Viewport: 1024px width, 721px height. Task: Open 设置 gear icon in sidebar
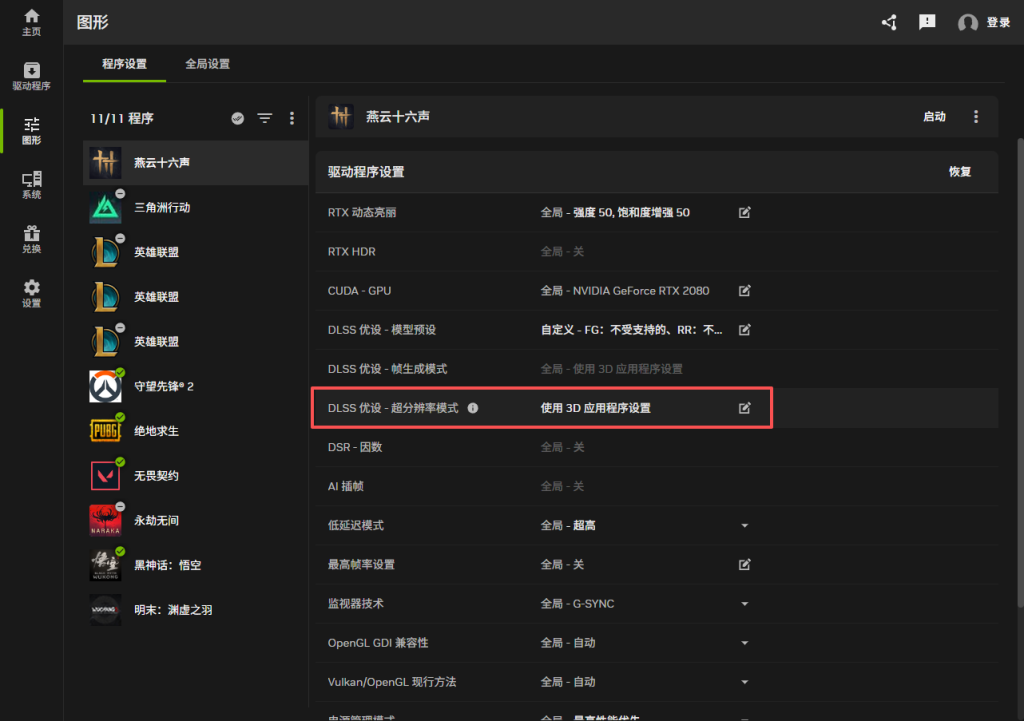click(31, 293)
